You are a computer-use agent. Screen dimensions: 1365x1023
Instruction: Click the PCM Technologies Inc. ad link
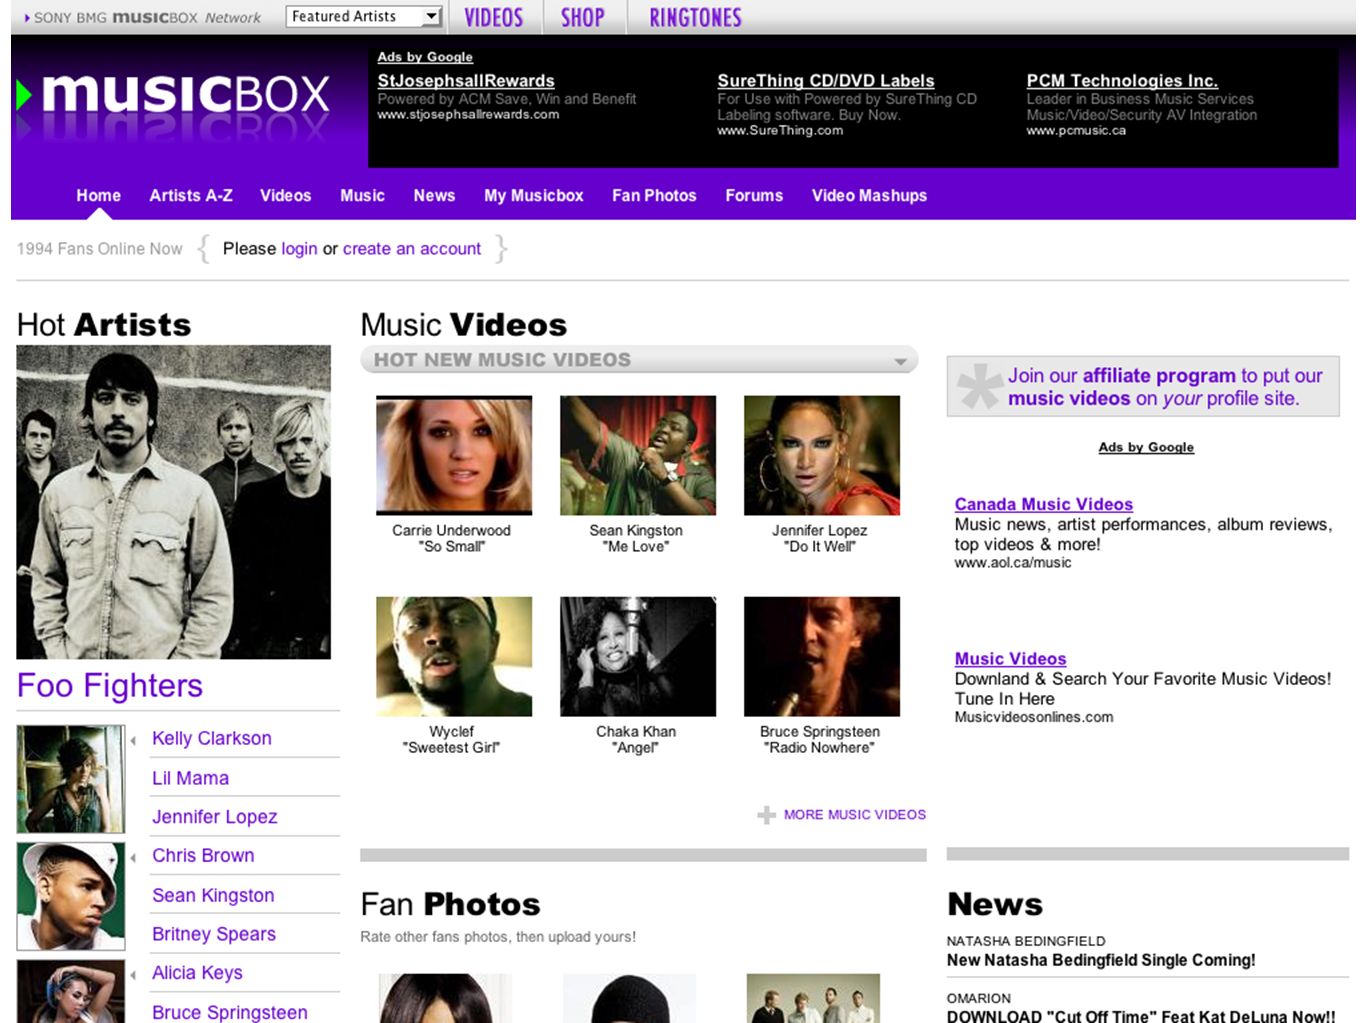pyautogui.click(x=1122, y=81)
